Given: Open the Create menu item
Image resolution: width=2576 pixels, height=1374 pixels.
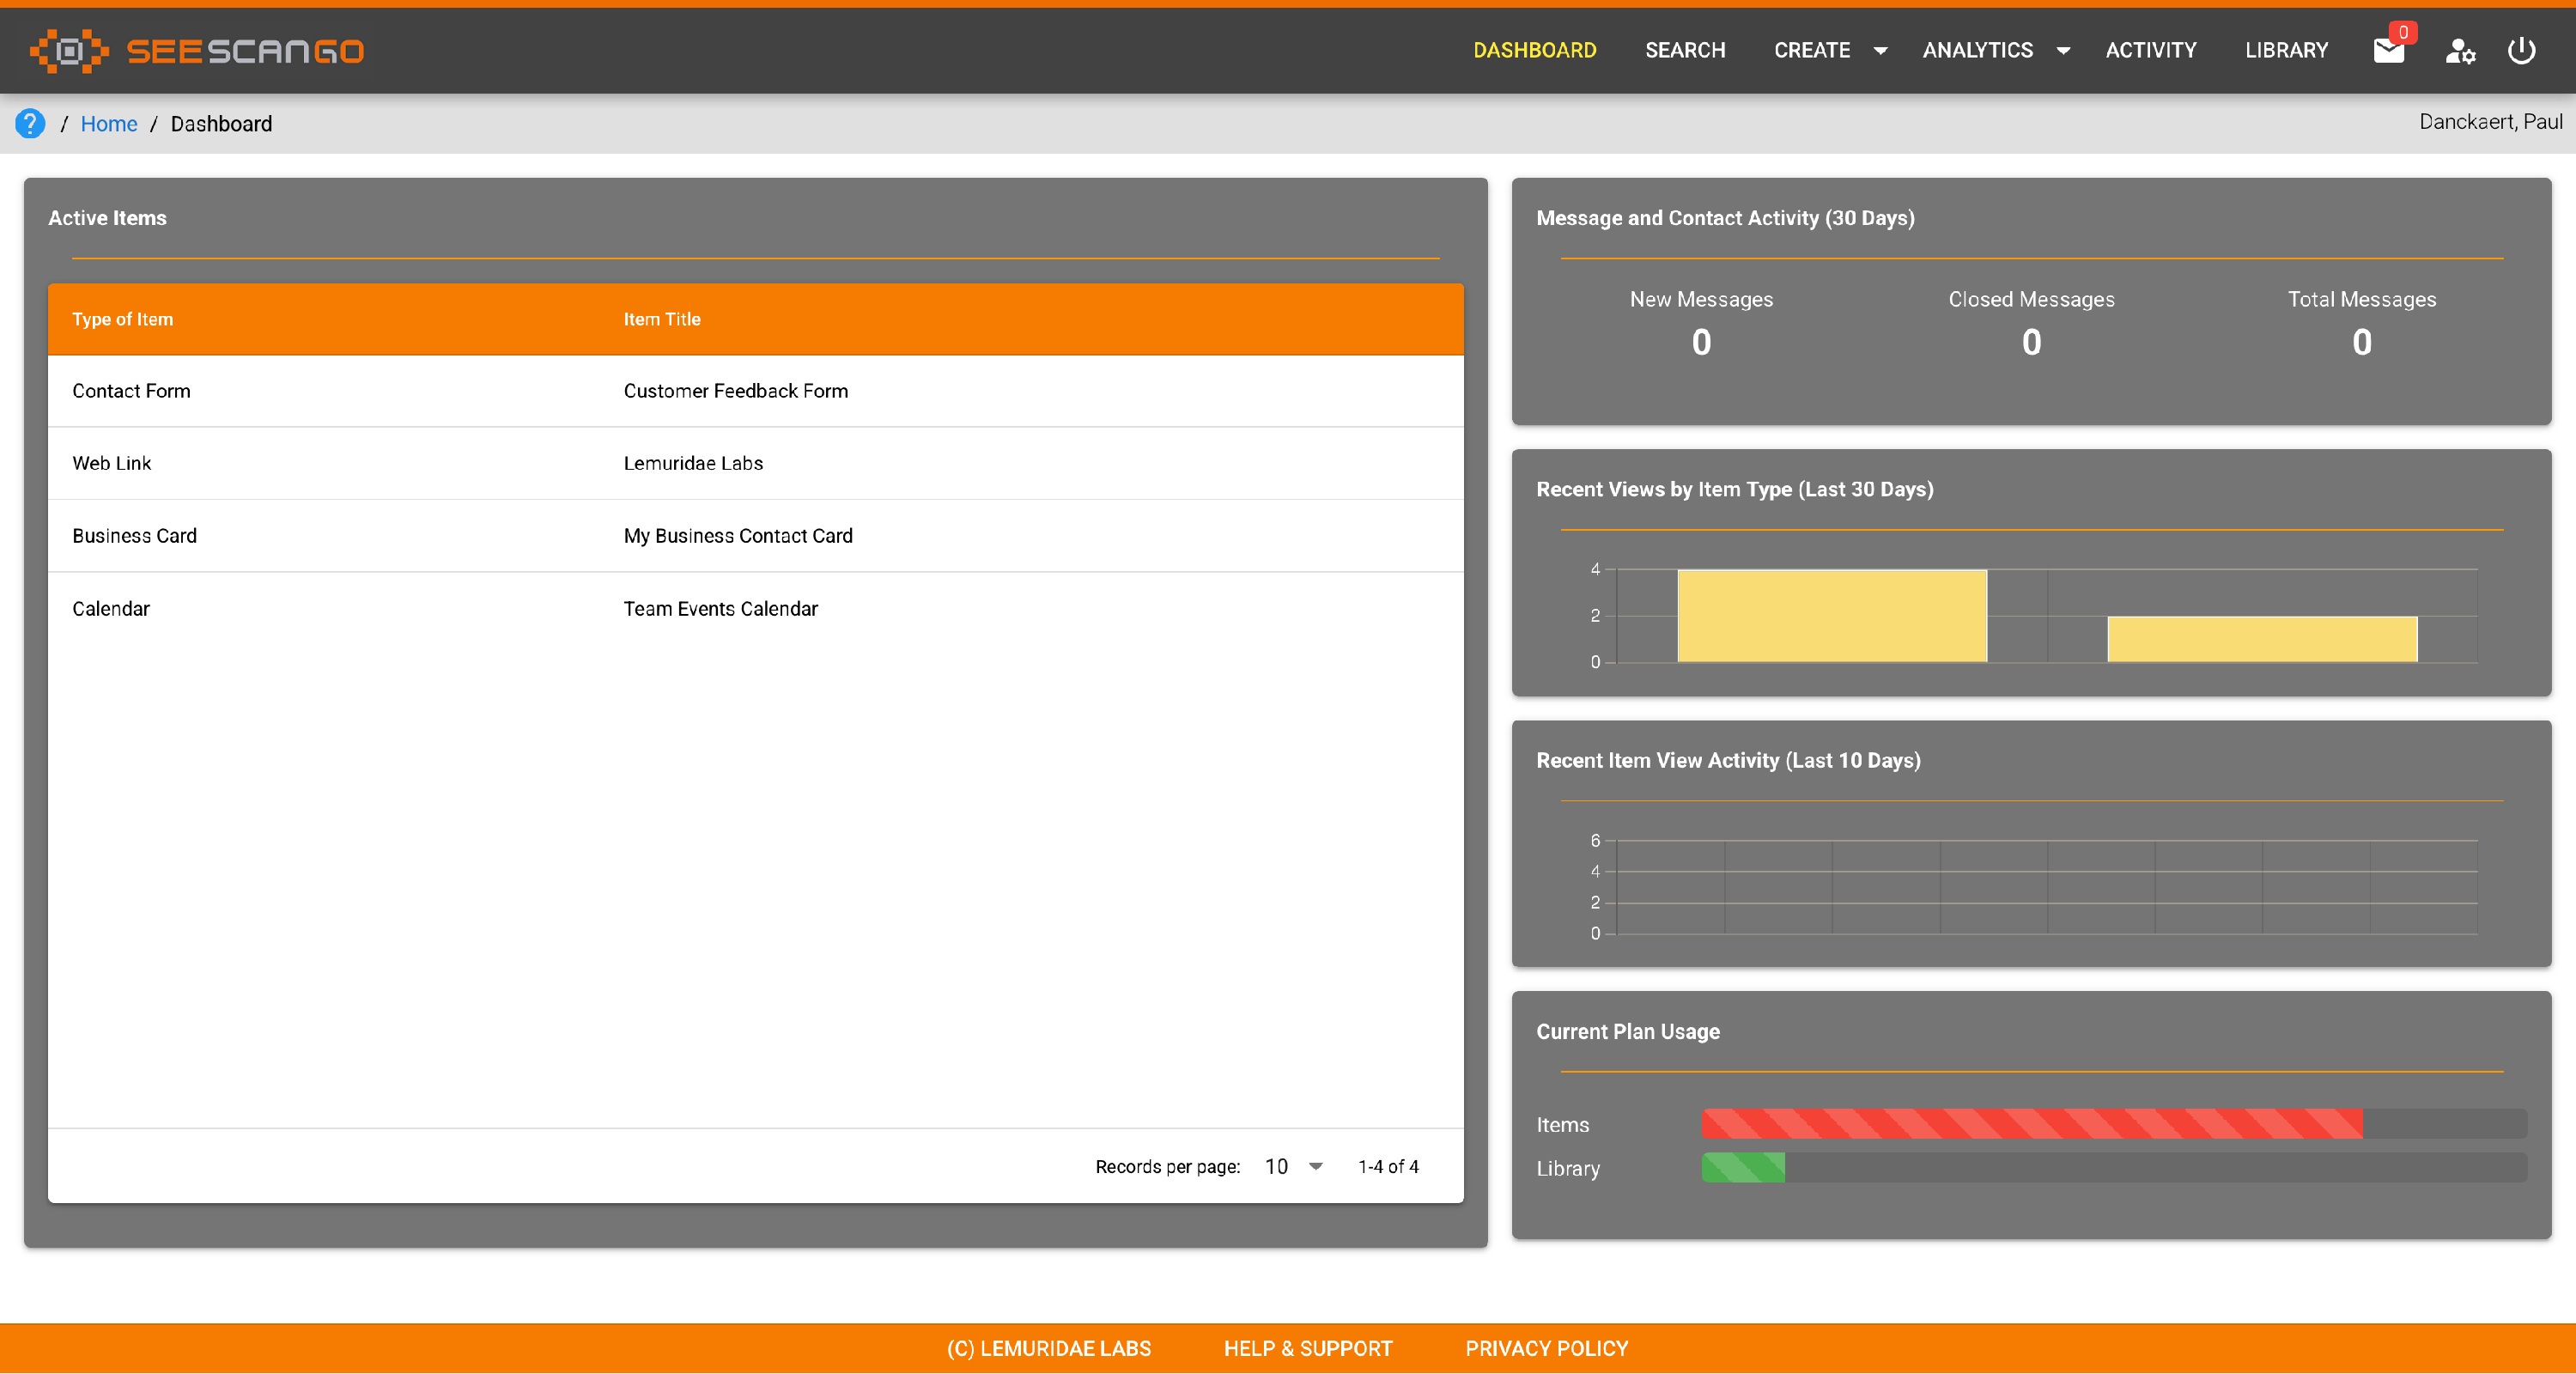Looking at the screenshot, I should coord(1811,50).
